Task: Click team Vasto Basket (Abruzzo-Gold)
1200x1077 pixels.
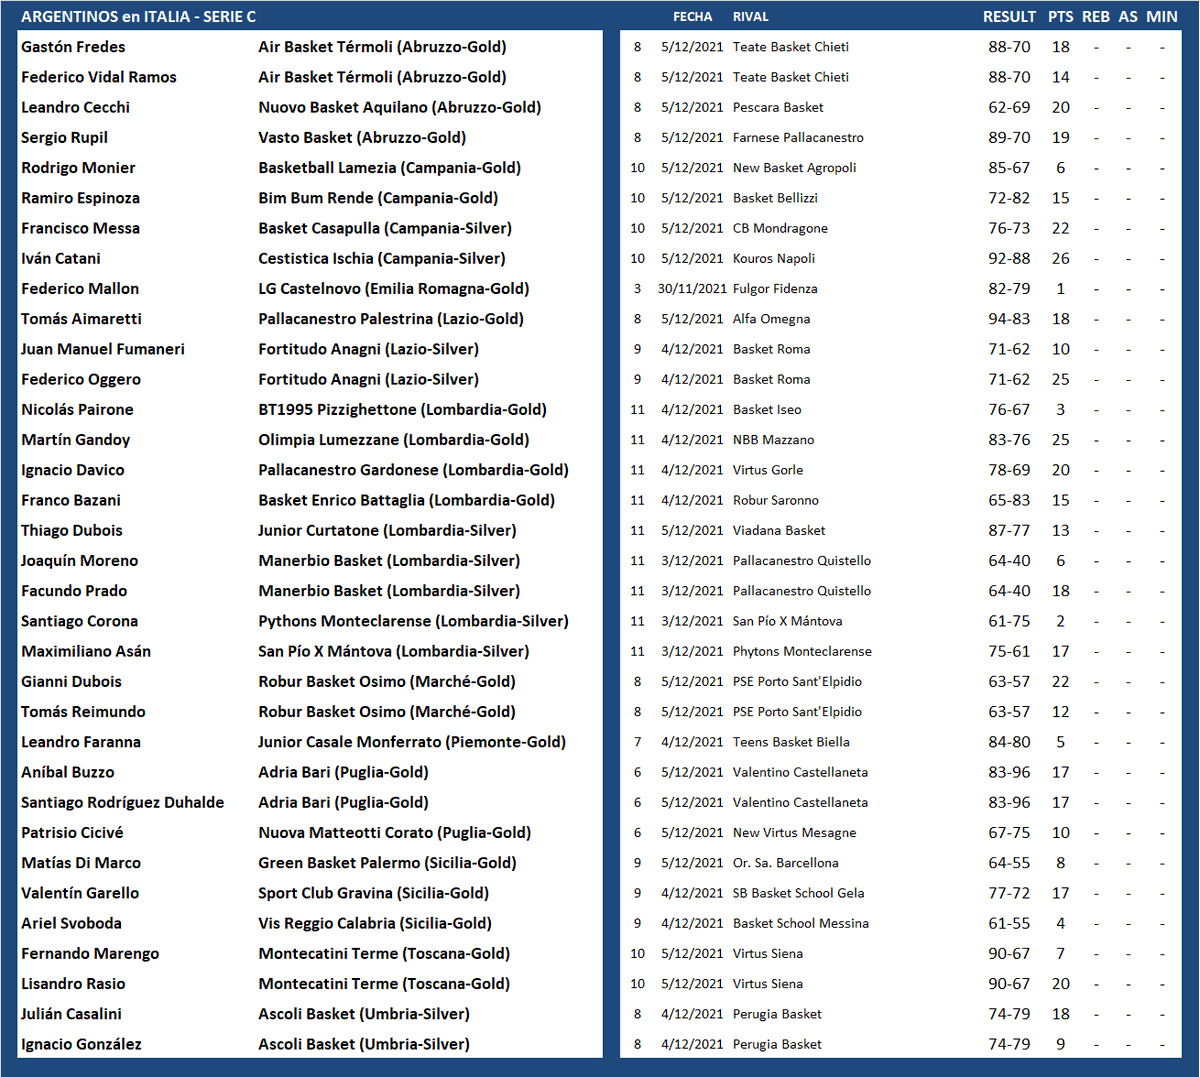Action: tap(362, 138)
